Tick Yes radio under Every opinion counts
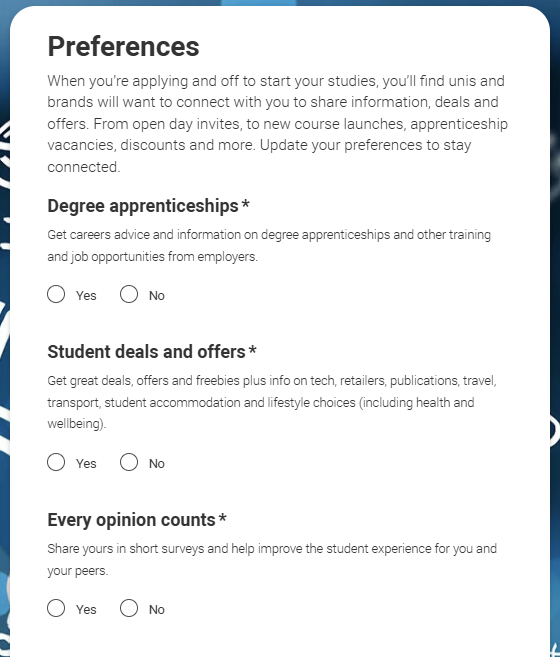560x657 pixels. click(x=56, y=608)
